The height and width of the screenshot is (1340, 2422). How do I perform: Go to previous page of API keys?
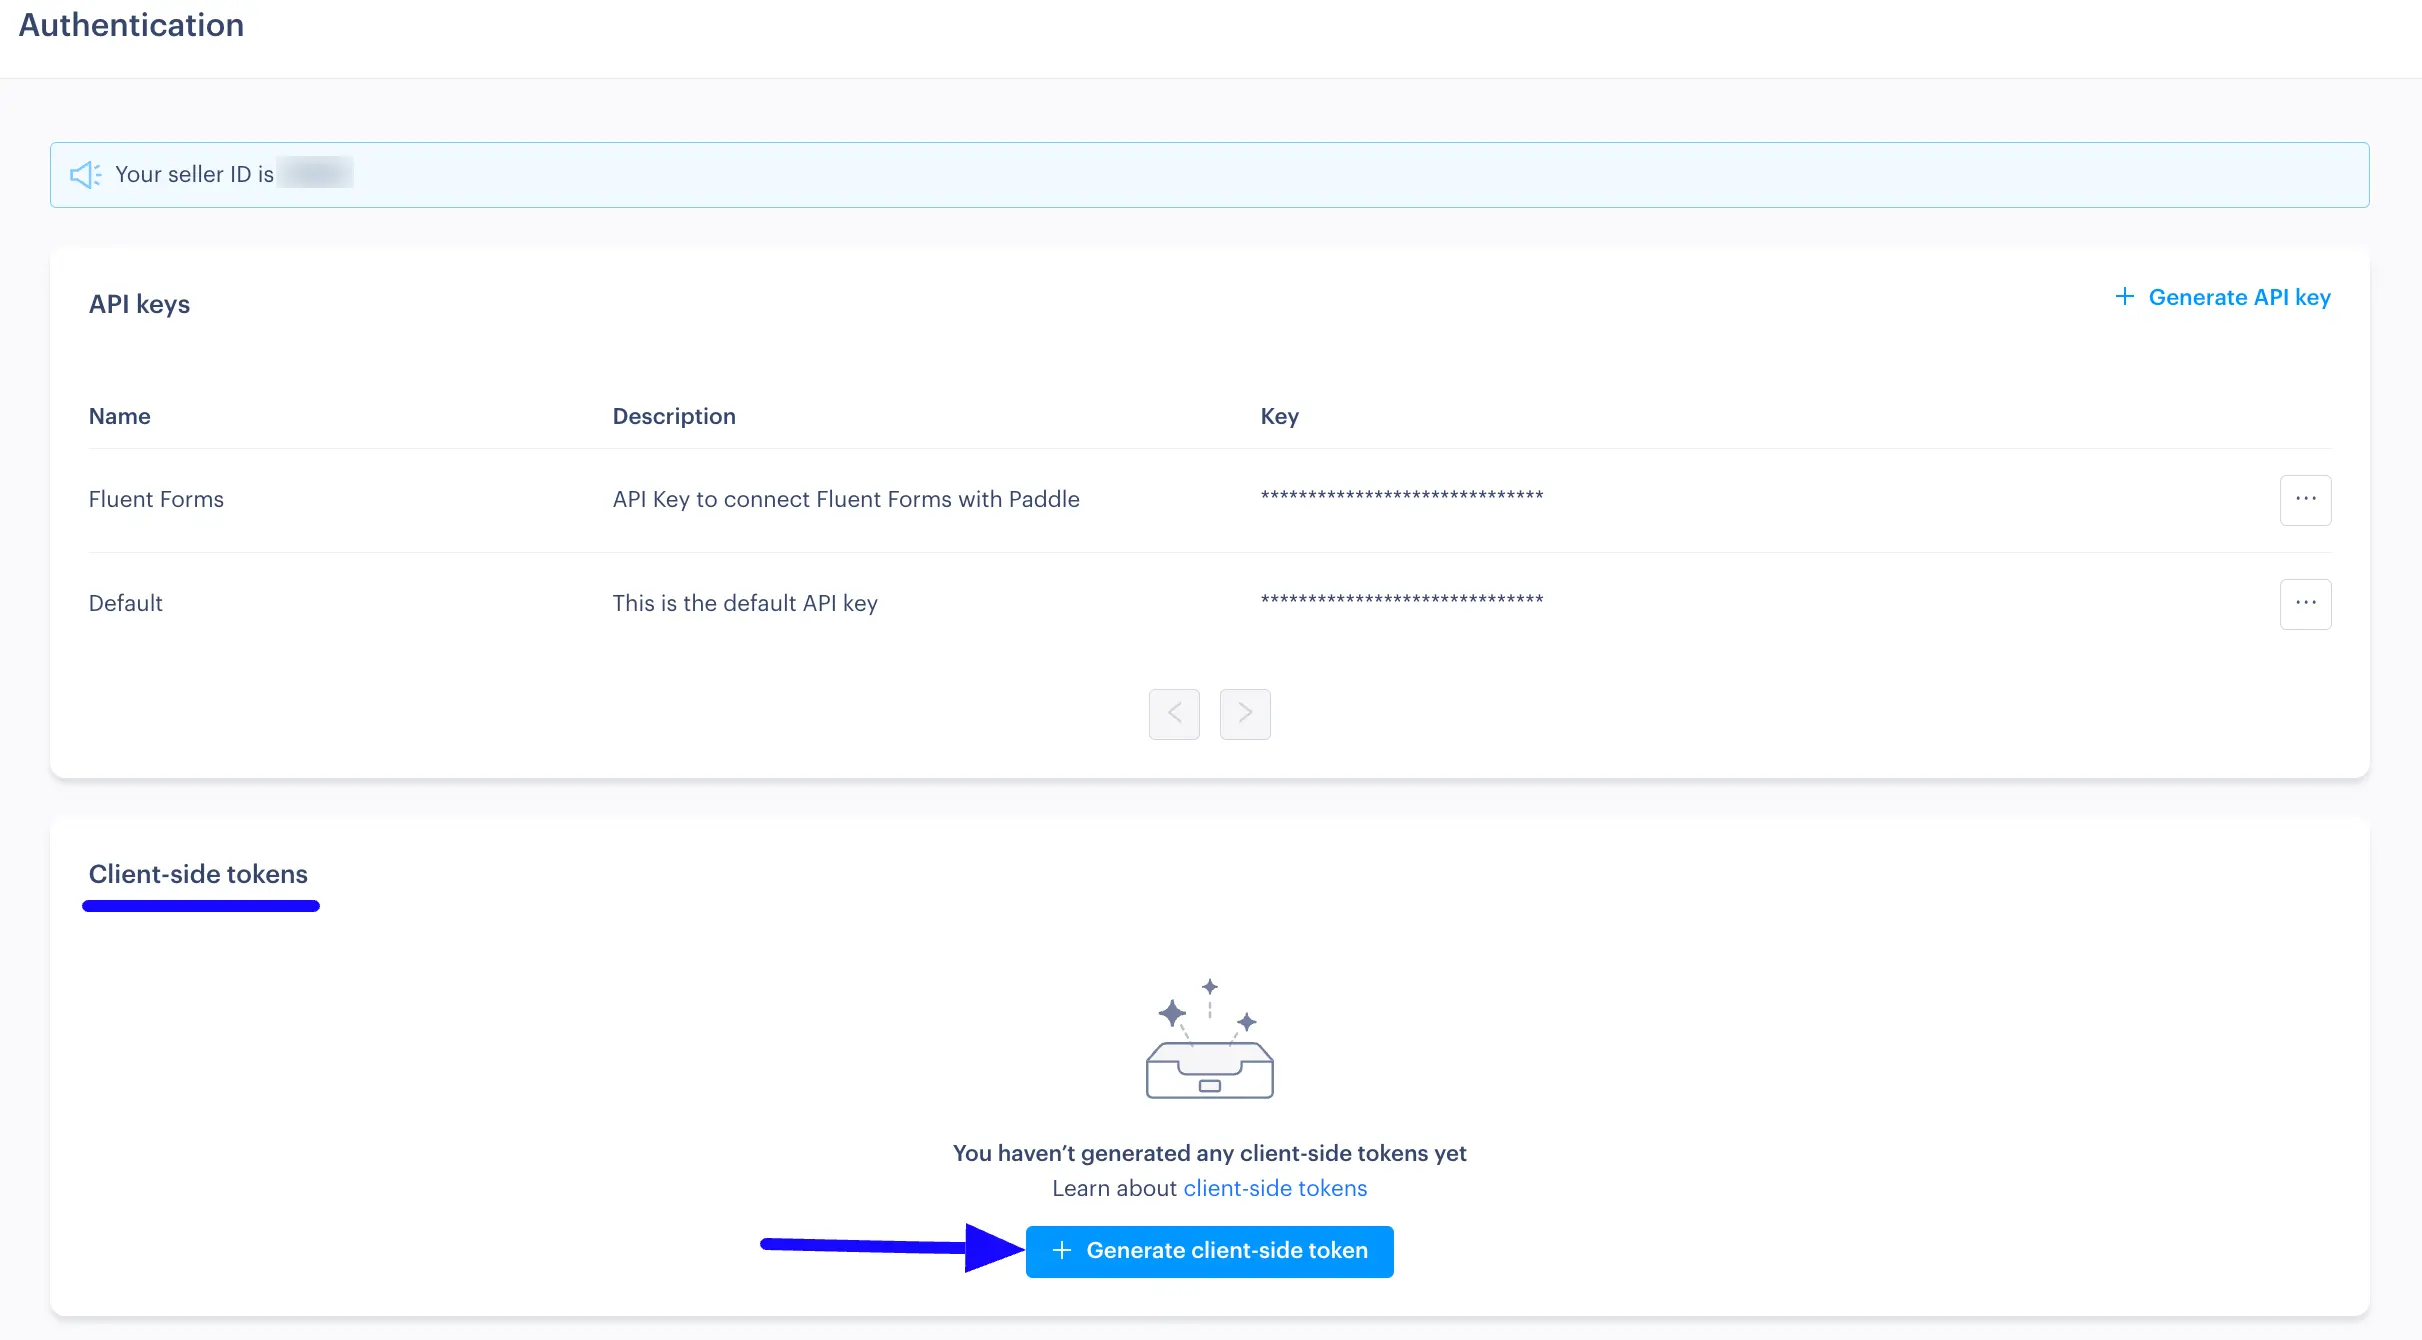click(x=1174, y=714)
